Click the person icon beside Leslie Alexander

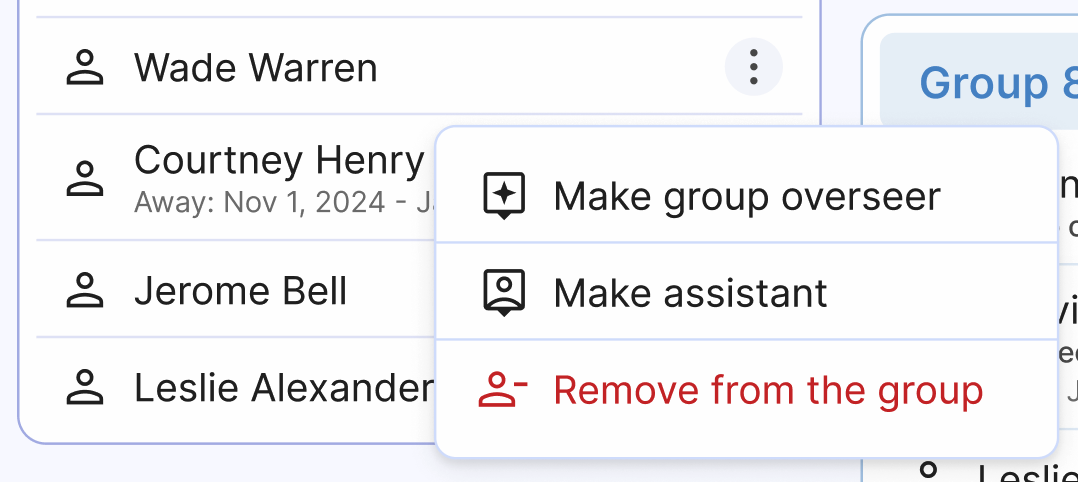(x=85, y=387)
